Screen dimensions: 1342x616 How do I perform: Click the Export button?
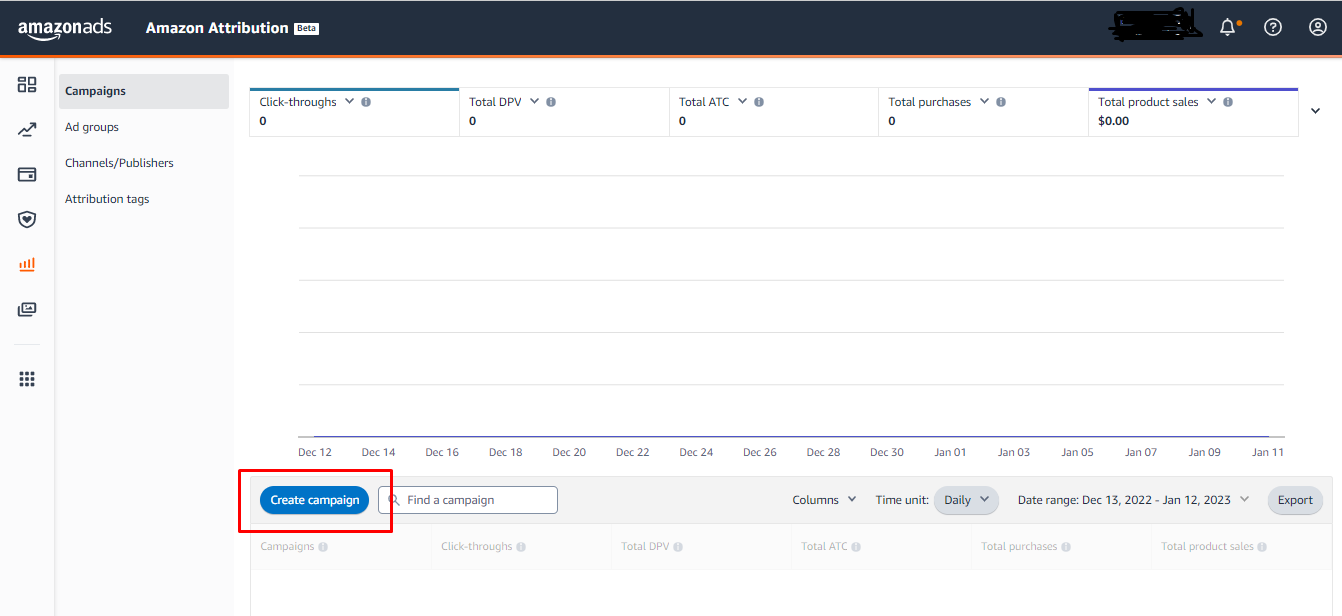click(x=1295, y=500)
